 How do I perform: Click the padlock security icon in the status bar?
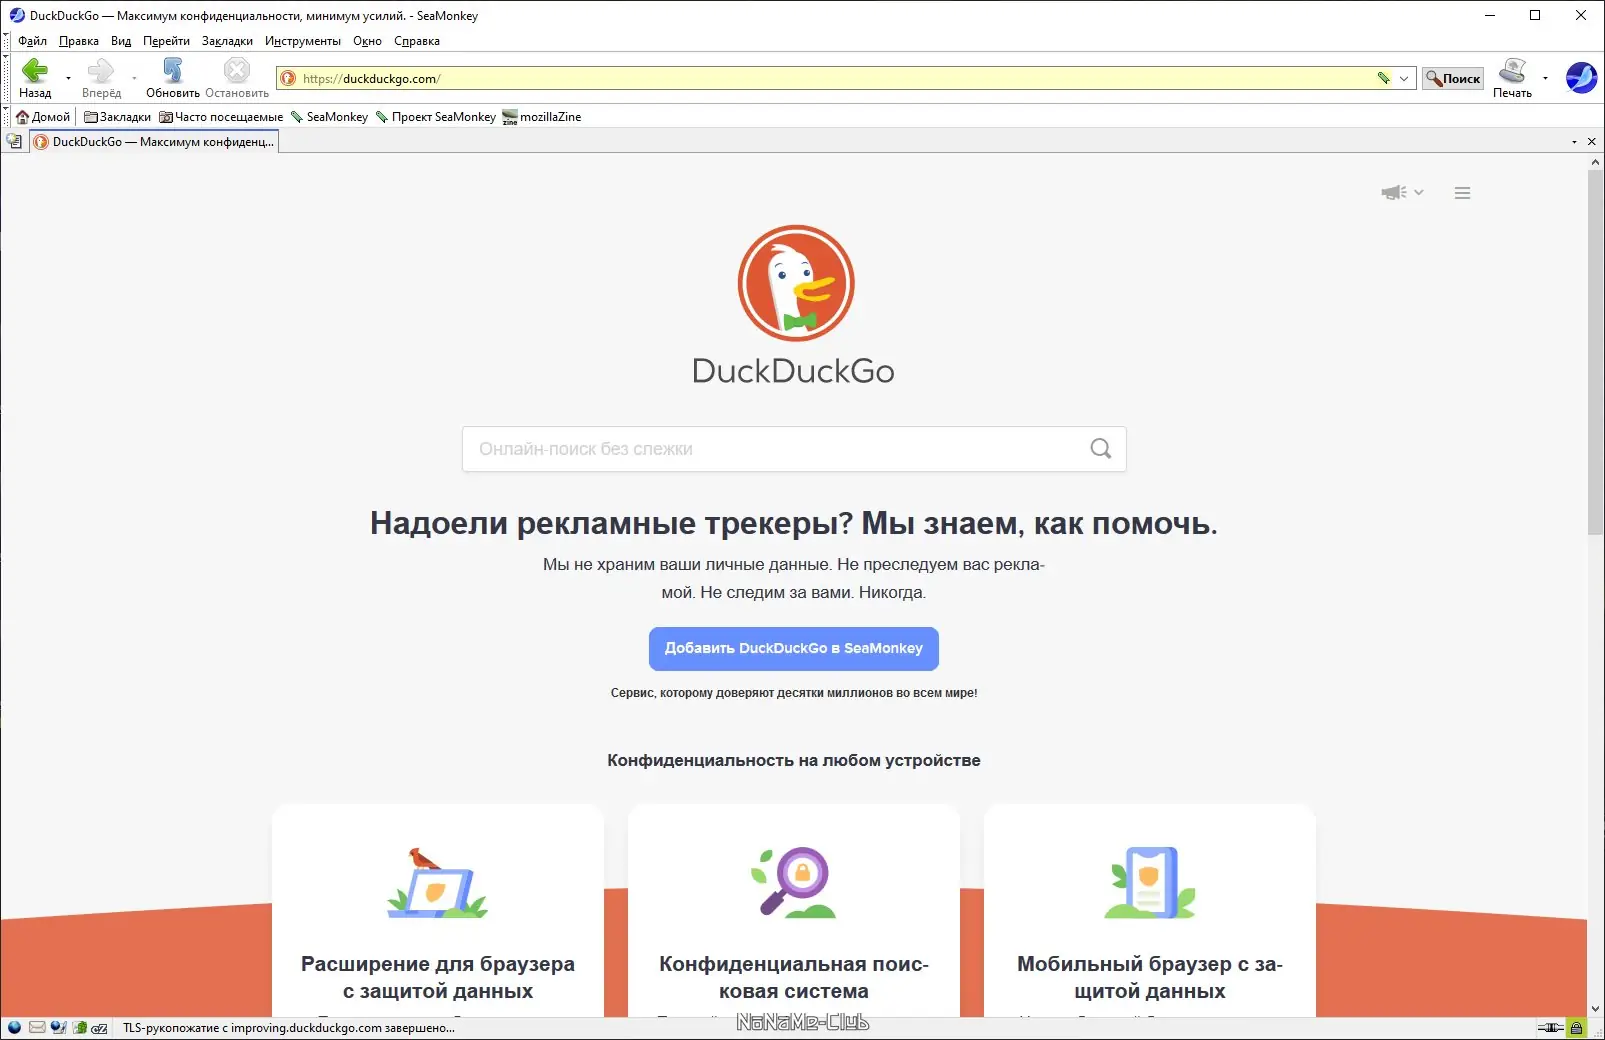pos(1576,1027)
